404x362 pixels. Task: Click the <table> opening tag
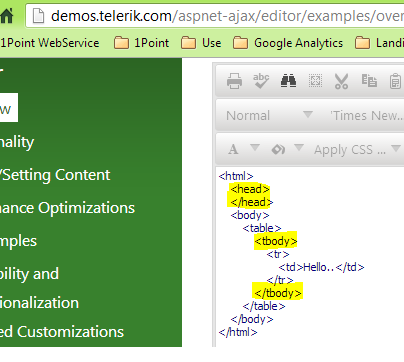pyautogui.click(x=262, y=228)
